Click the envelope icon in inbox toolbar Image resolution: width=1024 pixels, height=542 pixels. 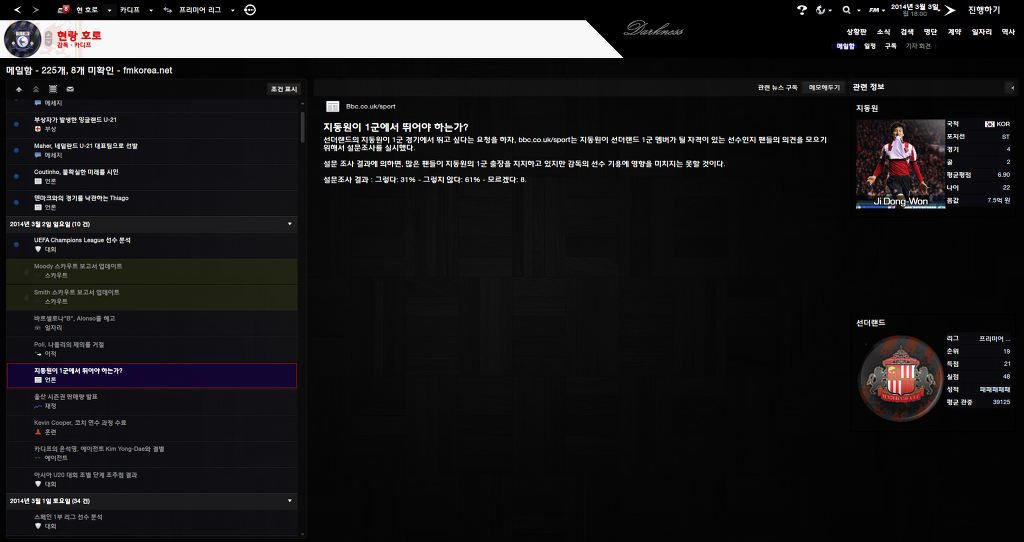[70, 89]
